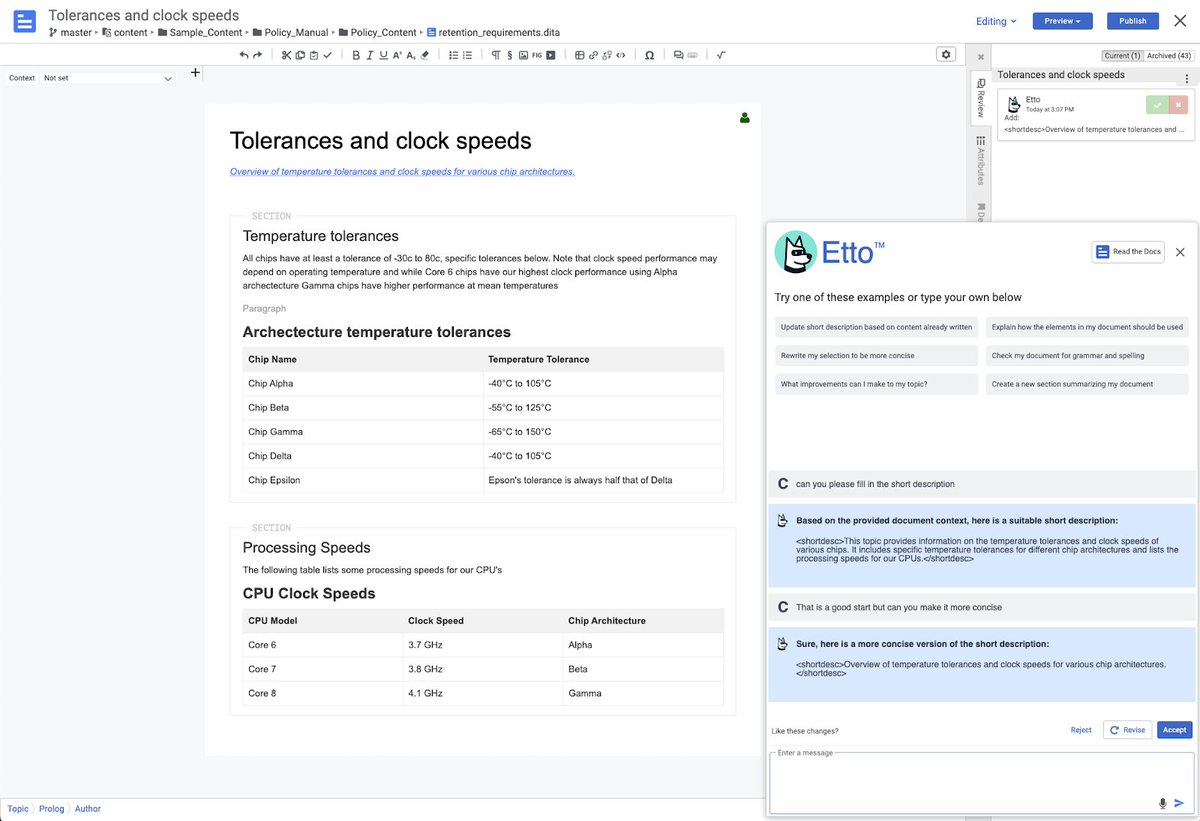Switch to Current (1) review tab
Screen dimensions: 1200x821
(1122, 56)
